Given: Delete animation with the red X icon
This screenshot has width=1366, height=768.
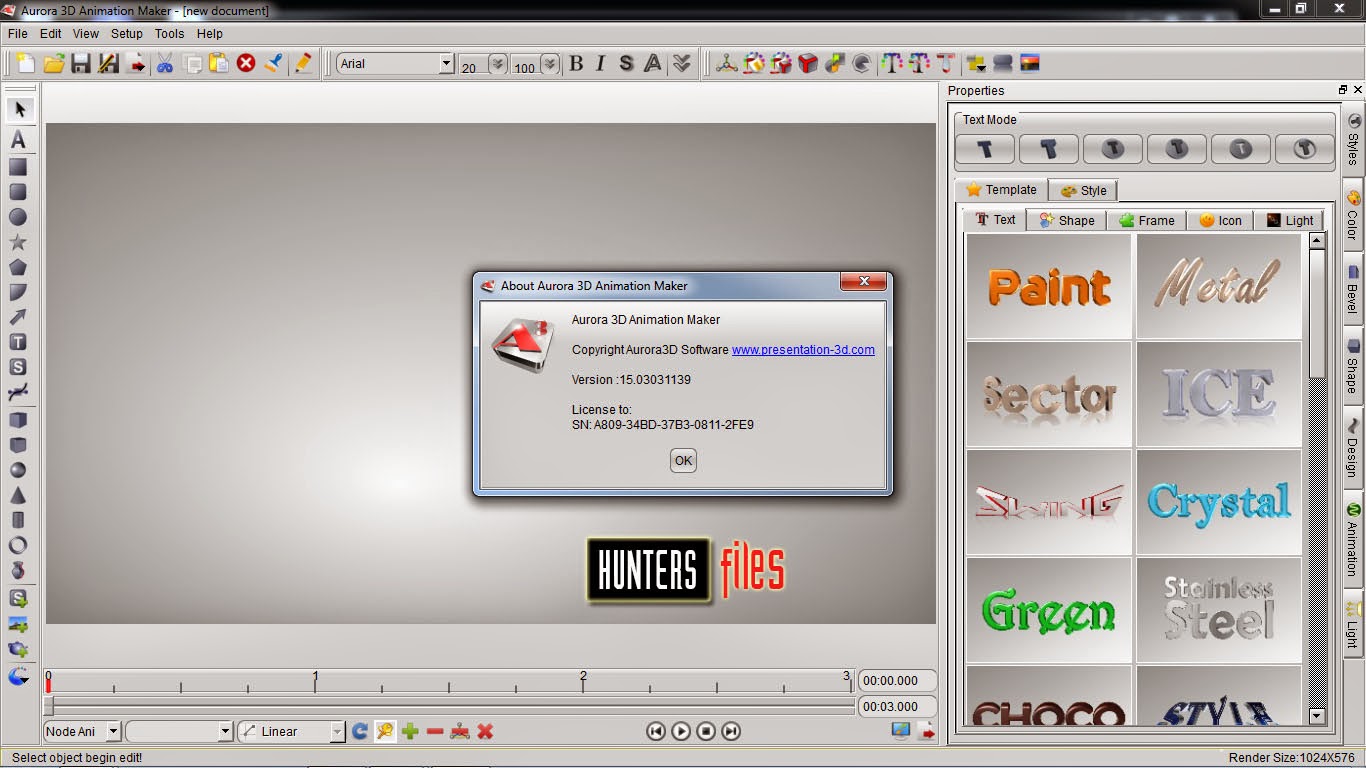Looking at the screenshot, I should pyautogui.click(x=485, y=731).
